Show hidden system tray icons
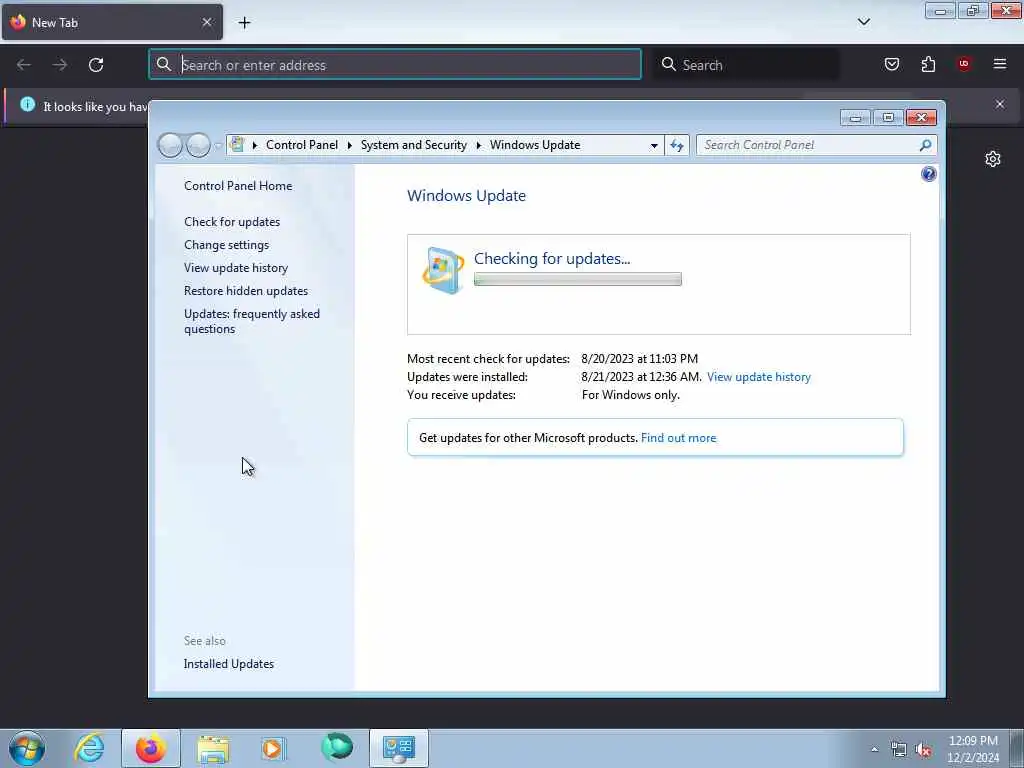1024x768 pixels. (874, 749)
